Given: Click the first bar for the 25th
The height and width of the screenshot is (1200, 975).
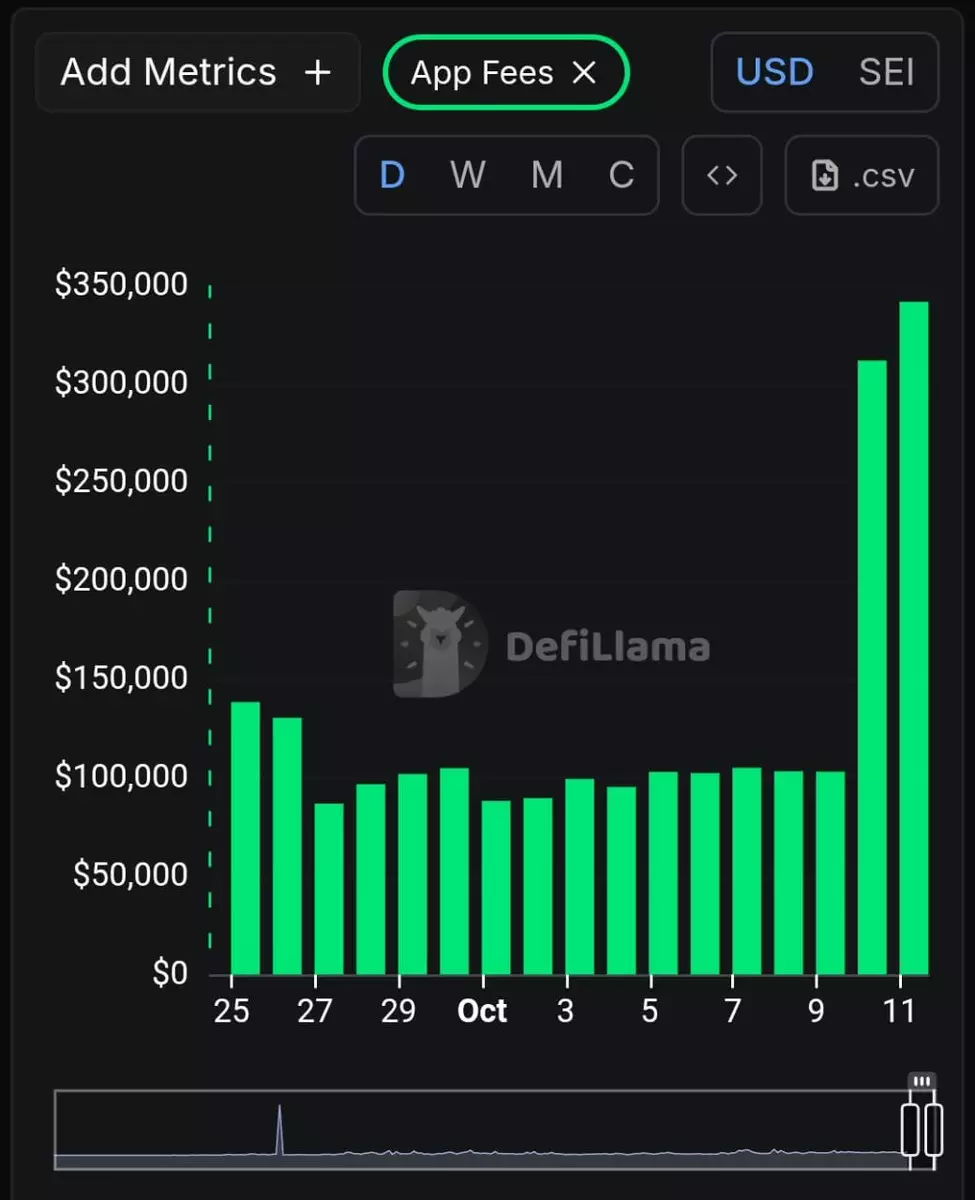Looking at the screenshot, I should point(245,838).
